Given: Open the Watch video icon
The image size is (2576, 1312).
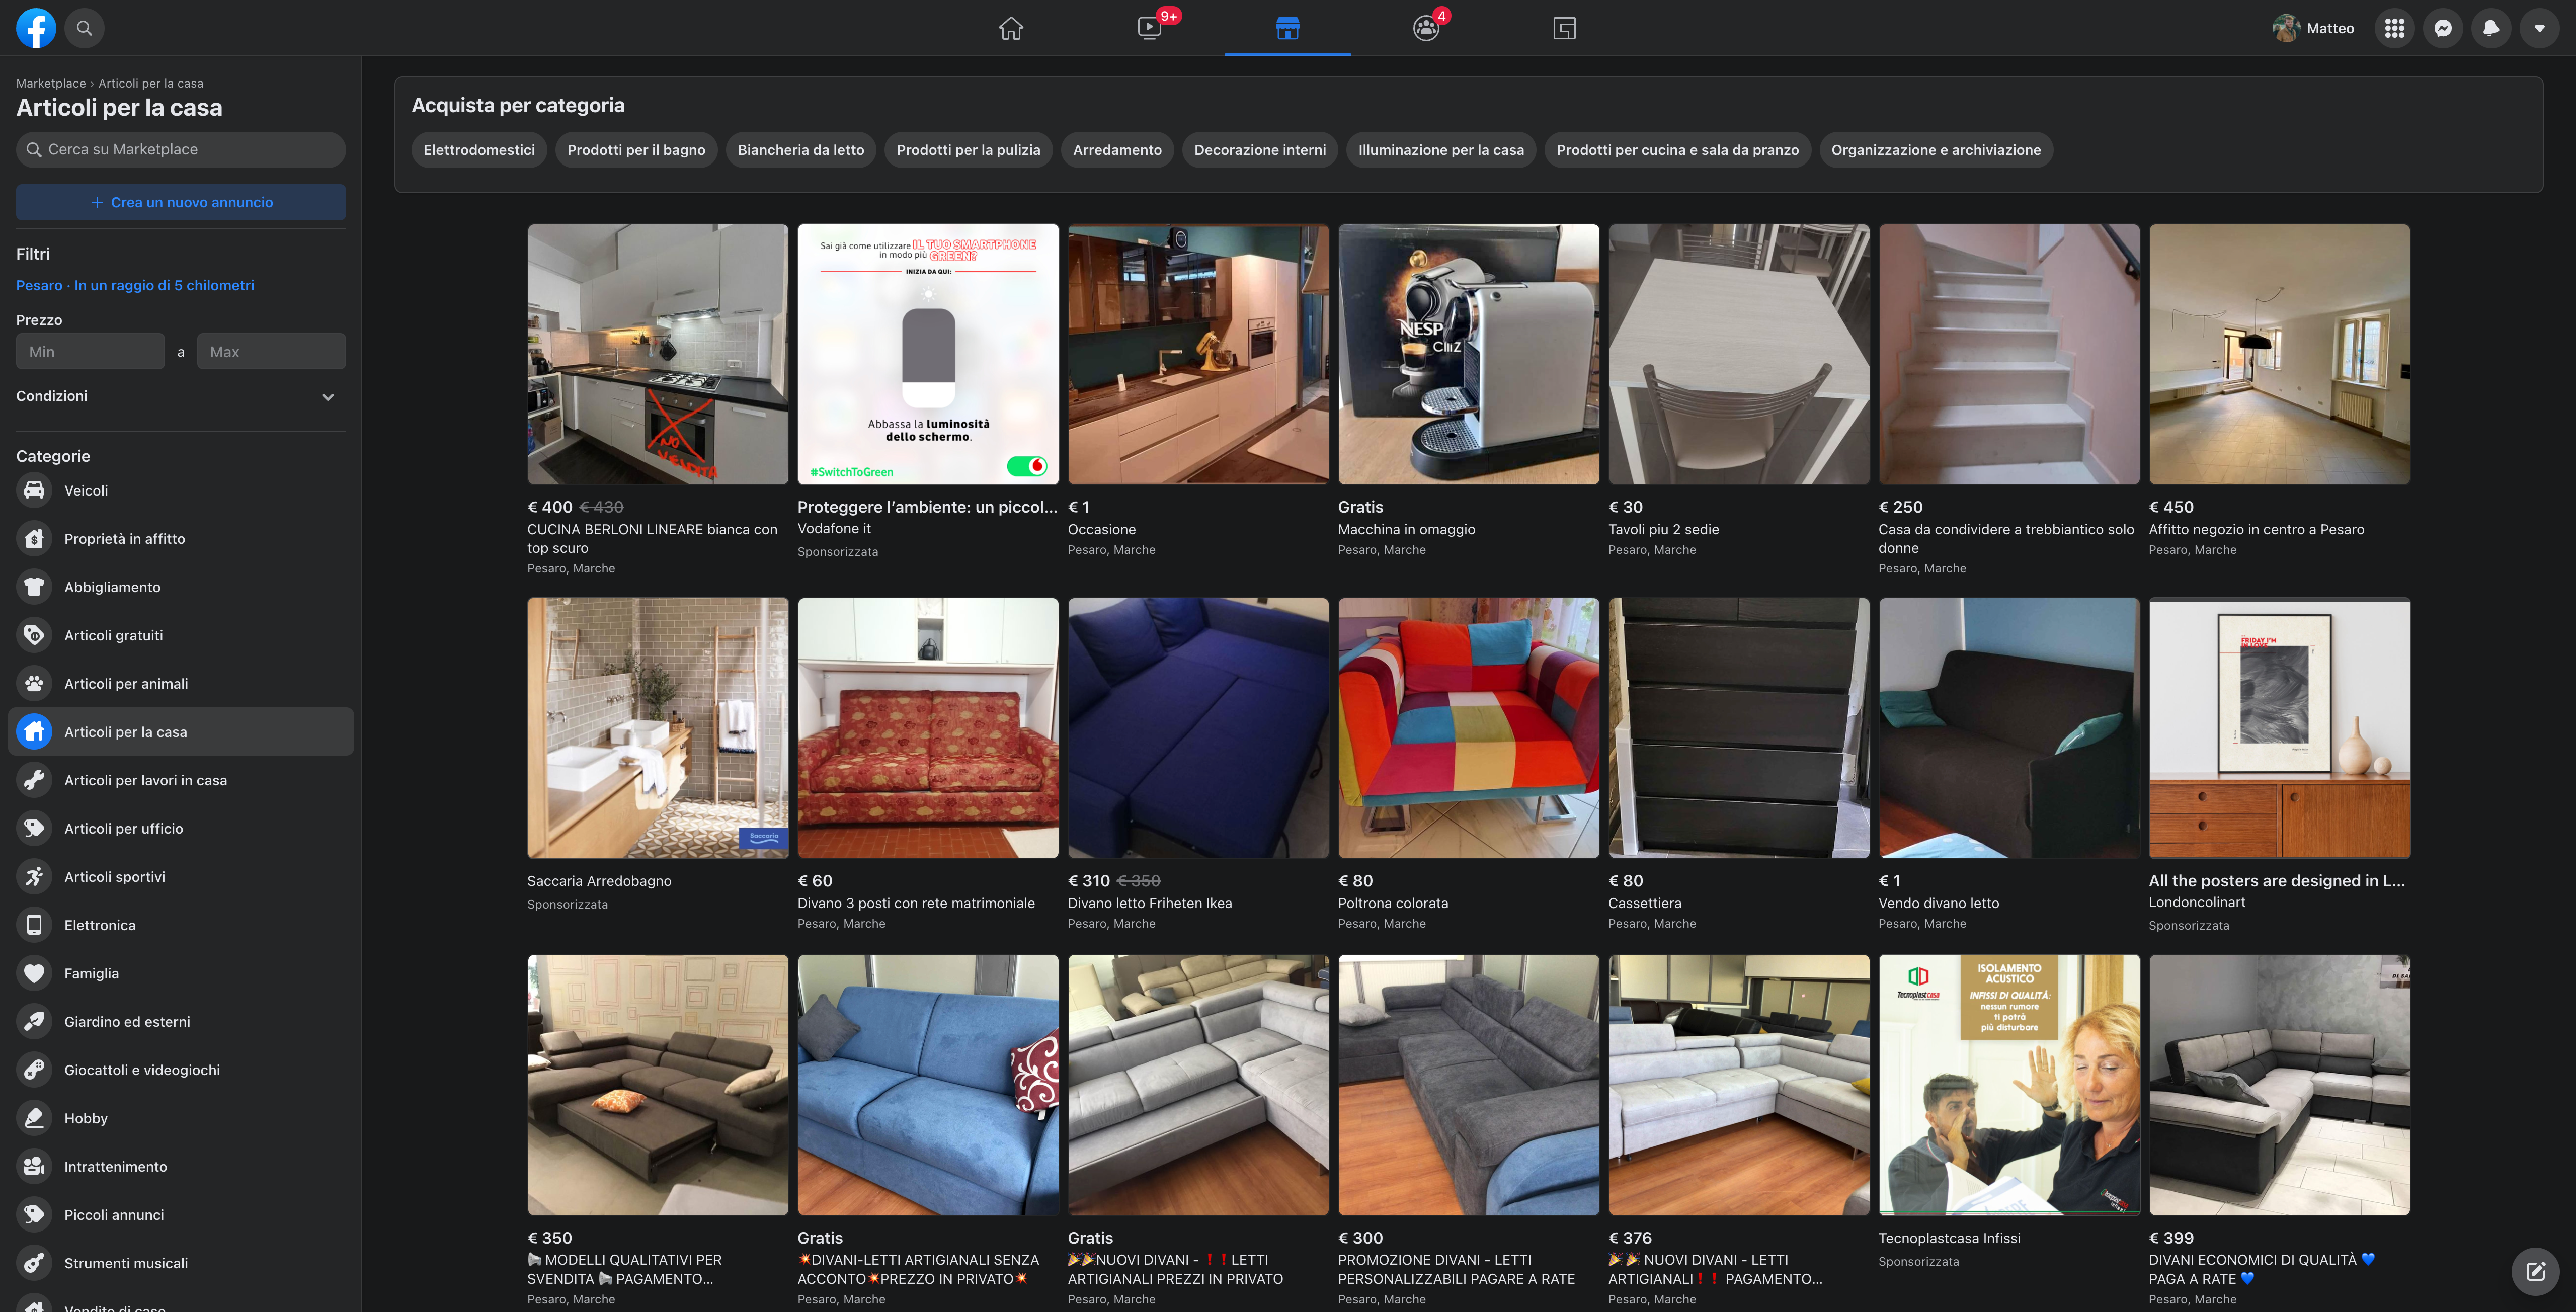Looking at the screenshot, I should (x=1150, y=28).
